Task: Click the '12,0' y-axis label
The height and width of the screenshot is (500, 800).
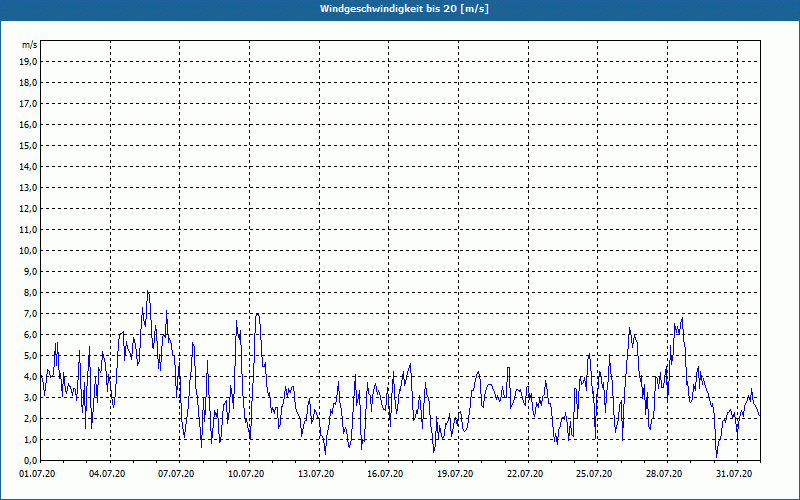Action: coord(28,209)
